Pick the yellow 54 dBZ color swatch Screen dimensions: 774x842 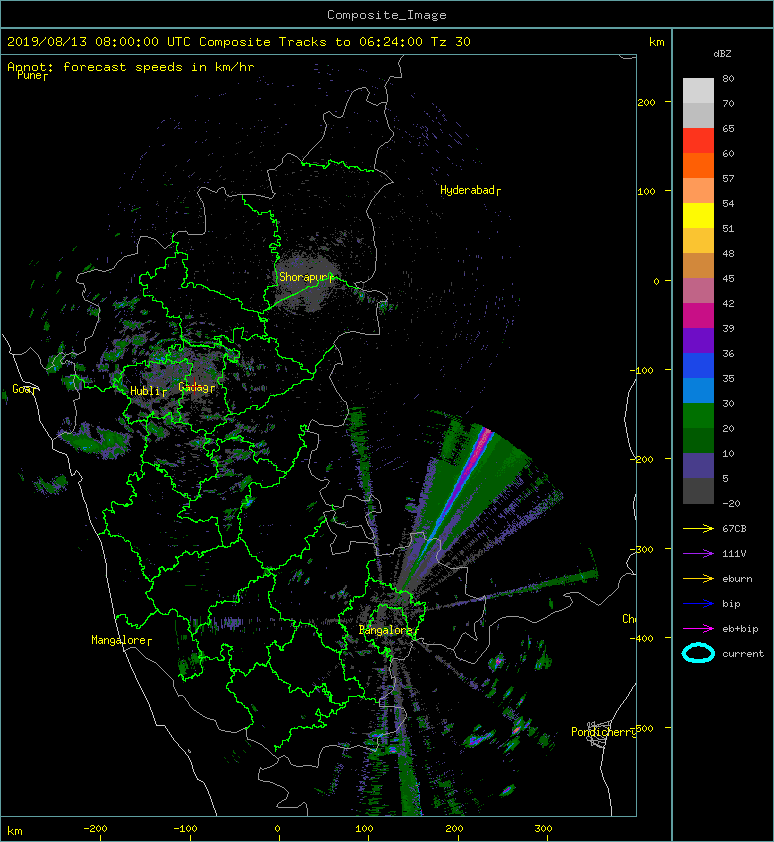[x=698, y=215]
